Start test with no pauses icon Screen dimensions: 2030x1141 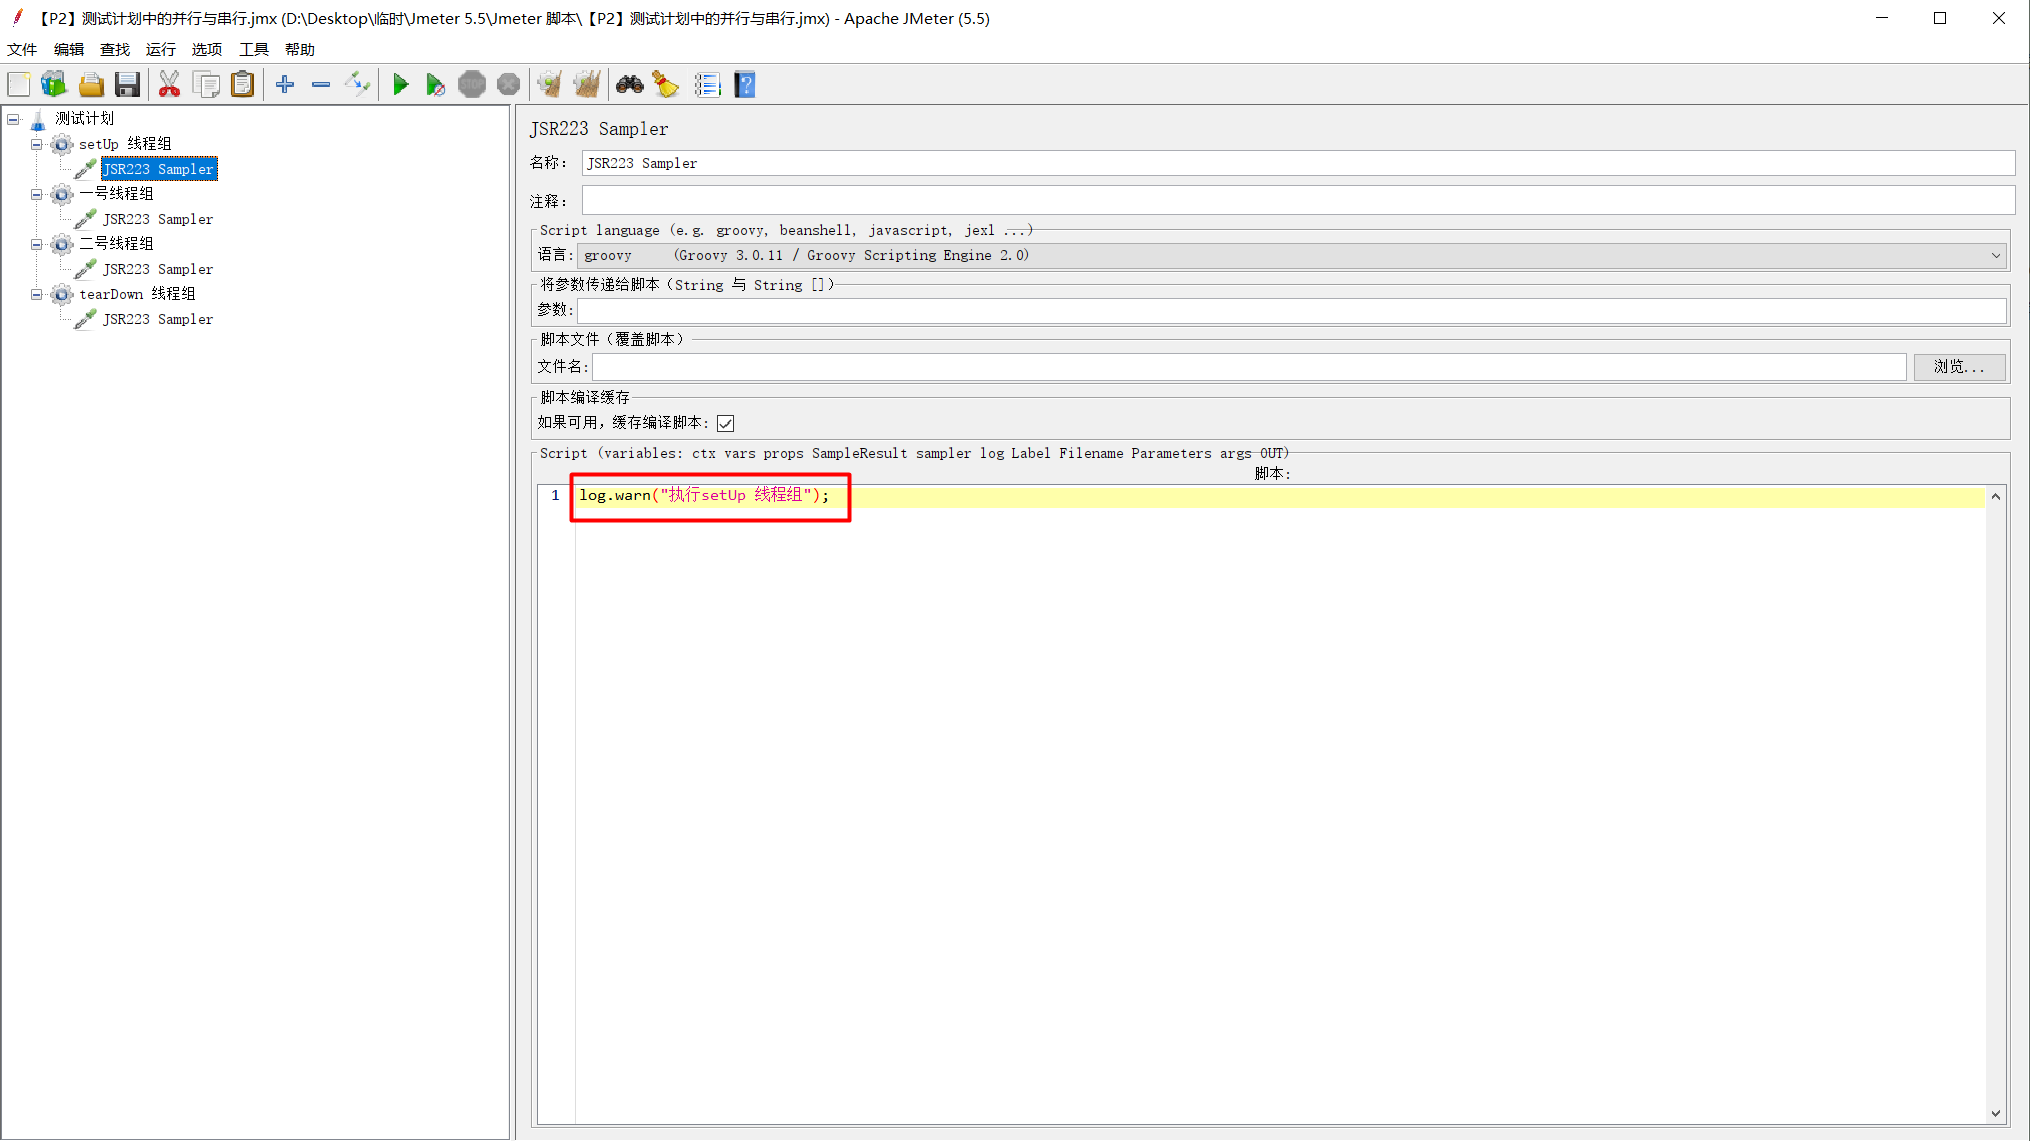pos(435,85)
